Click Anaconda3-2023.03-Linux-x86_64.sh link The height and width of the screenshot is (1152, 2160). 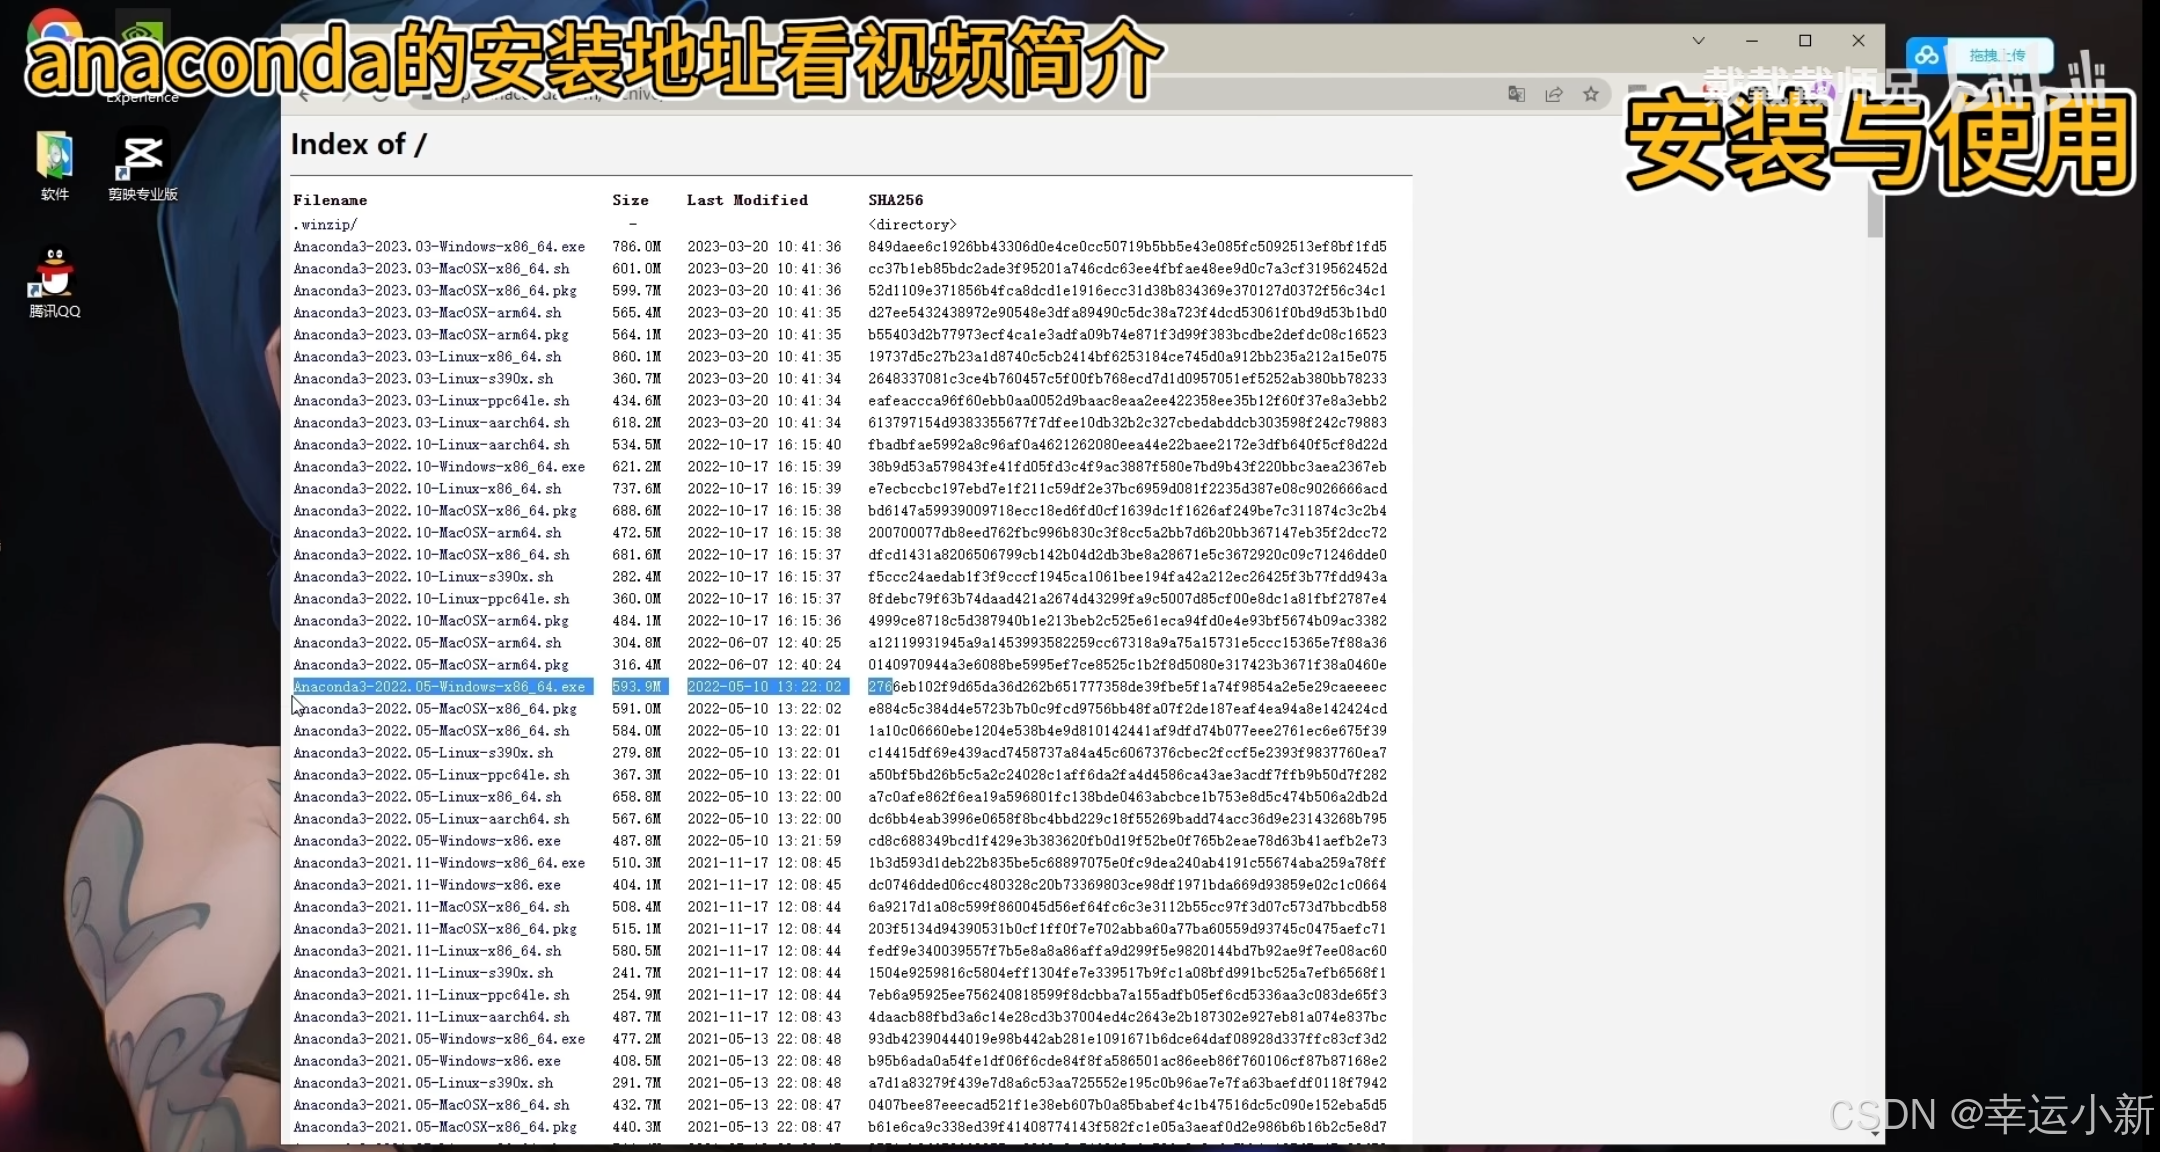(427, 357)
